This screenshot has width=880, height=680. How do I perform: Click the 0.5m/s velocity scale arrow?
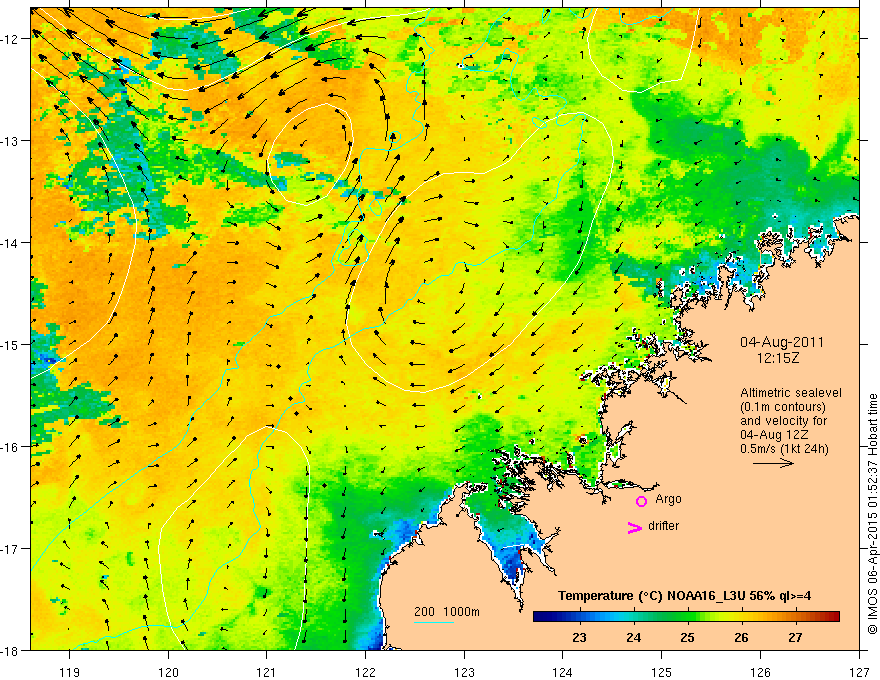(773, 463)
